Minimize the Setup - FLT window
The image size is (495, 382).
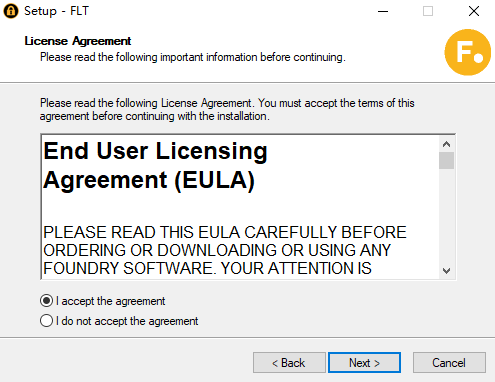point(383,11)
